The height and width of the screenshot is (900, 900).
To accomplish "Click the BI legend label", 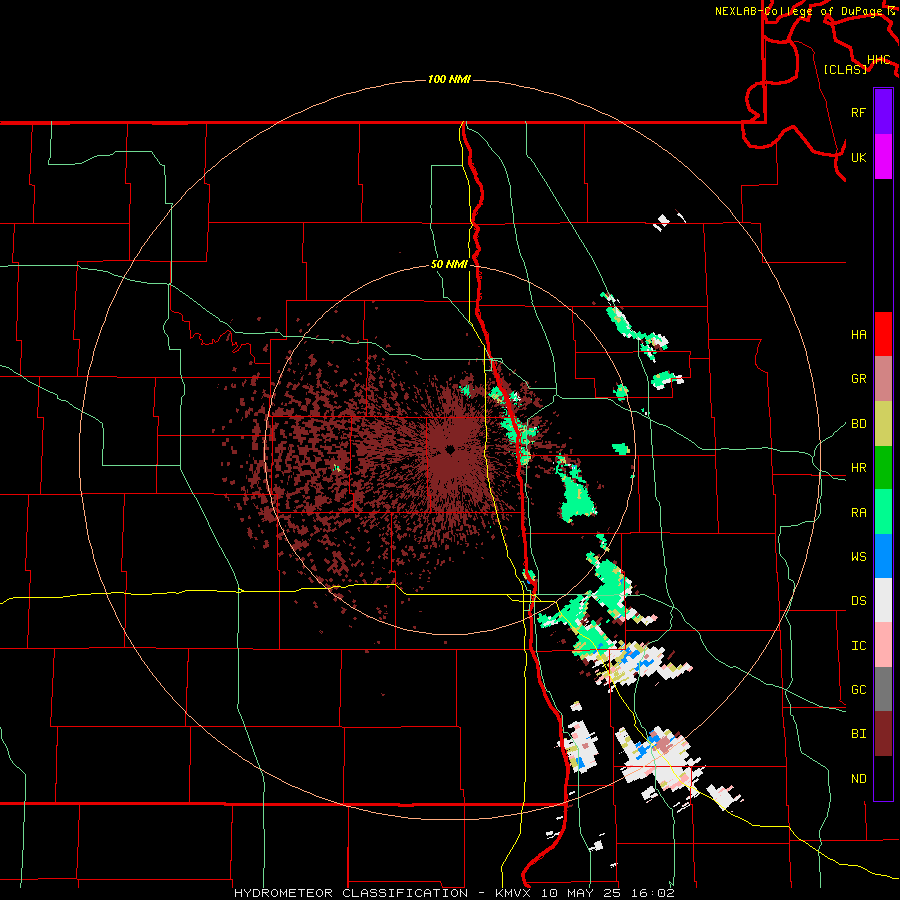I will [858, 734].
